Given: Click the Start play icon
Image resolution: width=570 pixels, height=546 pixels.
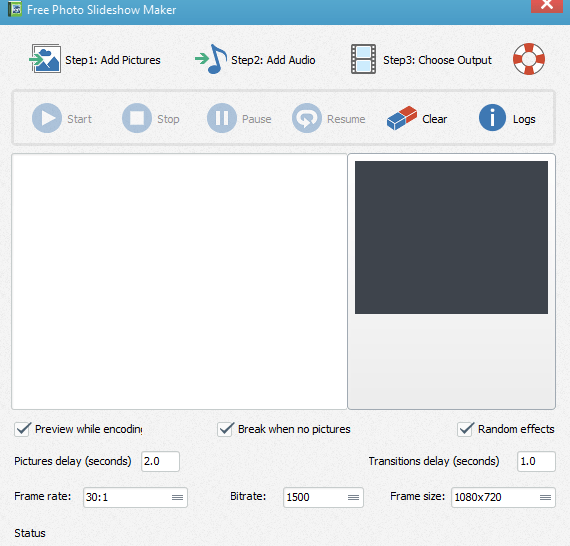Looking at the screenshot, I should [x=47, y=118].
